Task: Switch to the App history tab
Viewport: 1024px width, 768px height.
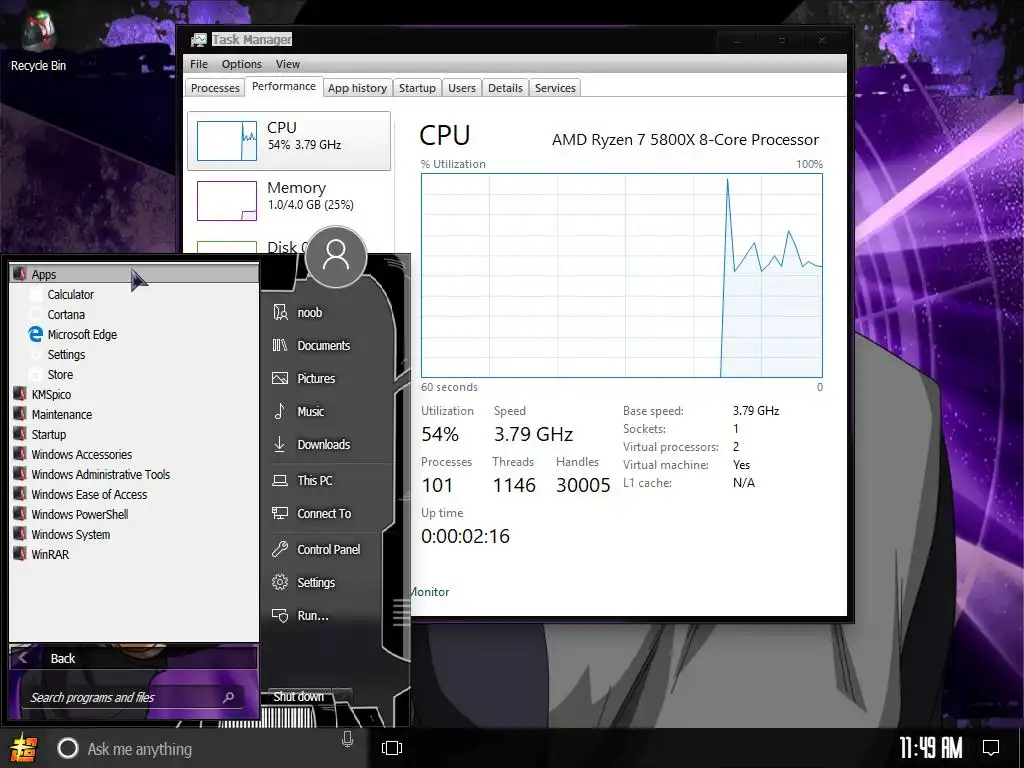Action: pos(357,88)
